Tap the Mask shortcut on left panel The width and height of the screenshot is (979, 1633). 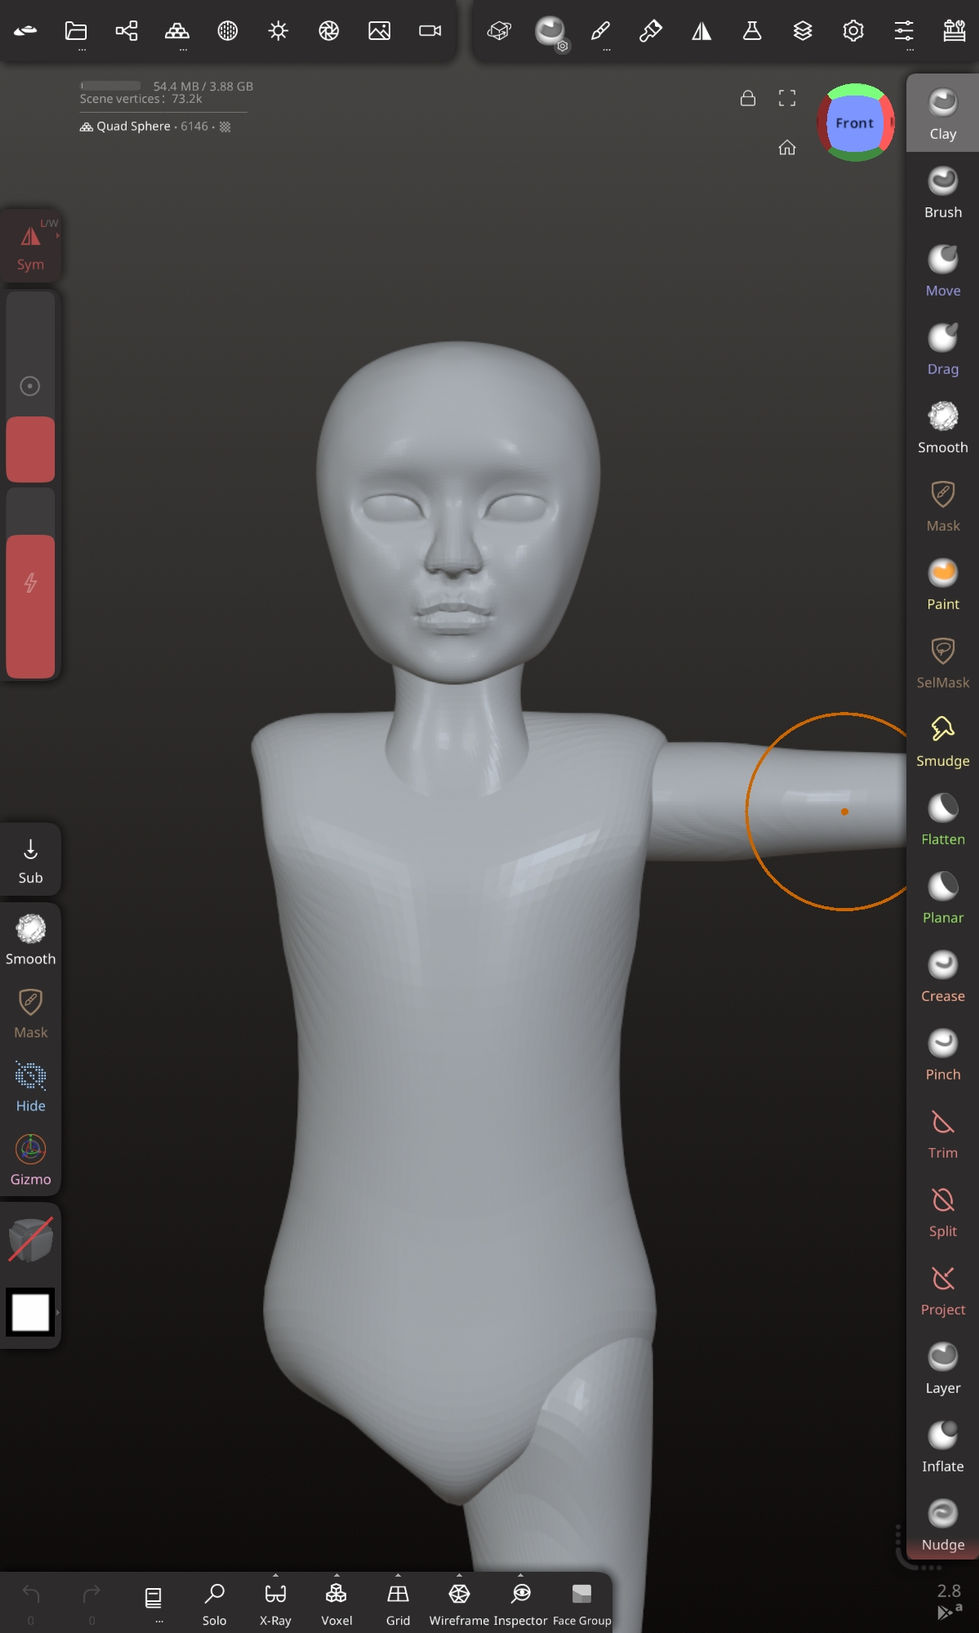pyautogui.click(x=30, y=1014)
